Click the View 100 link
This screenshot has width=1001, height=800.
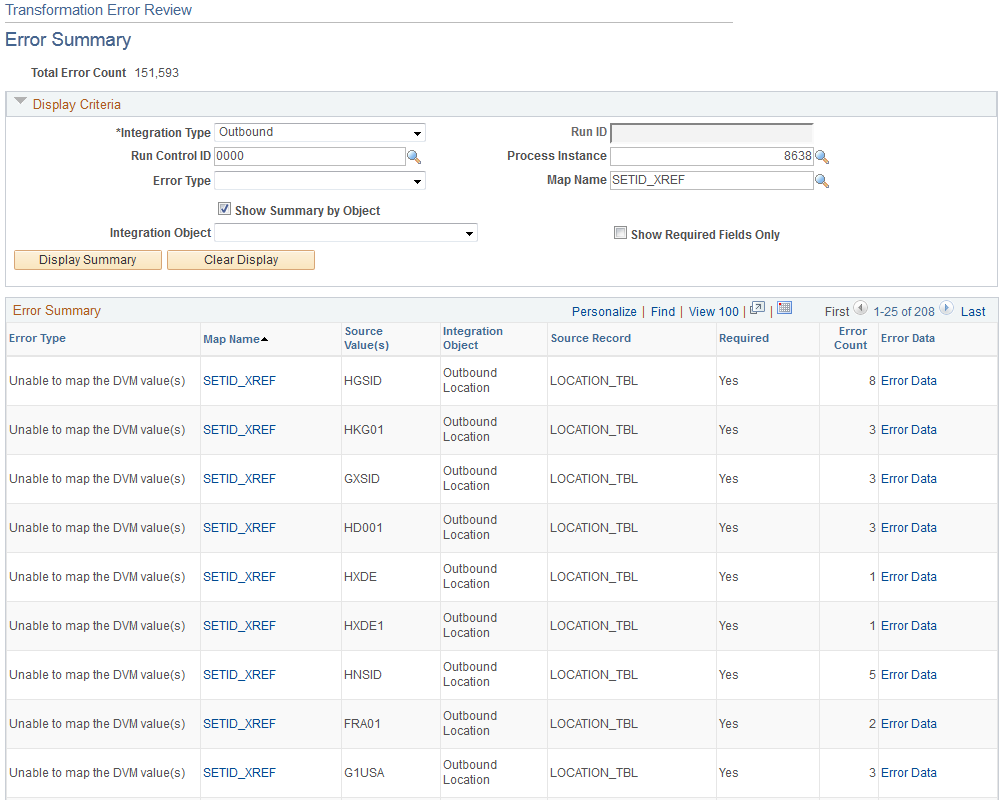pos(713,312)
